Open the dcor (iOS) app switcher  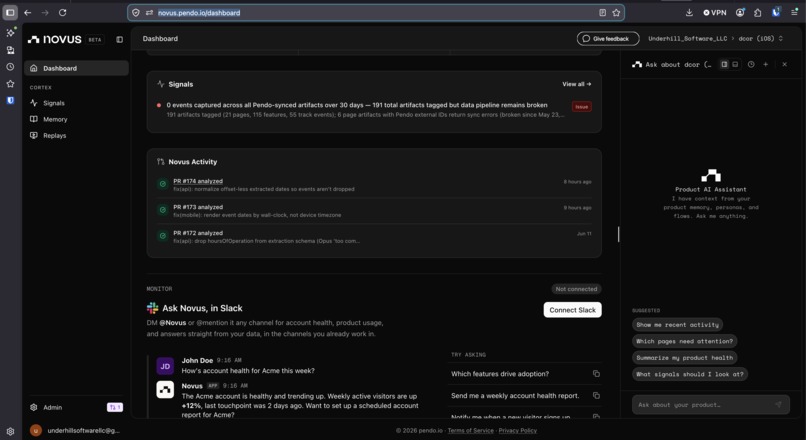(760, 39)
